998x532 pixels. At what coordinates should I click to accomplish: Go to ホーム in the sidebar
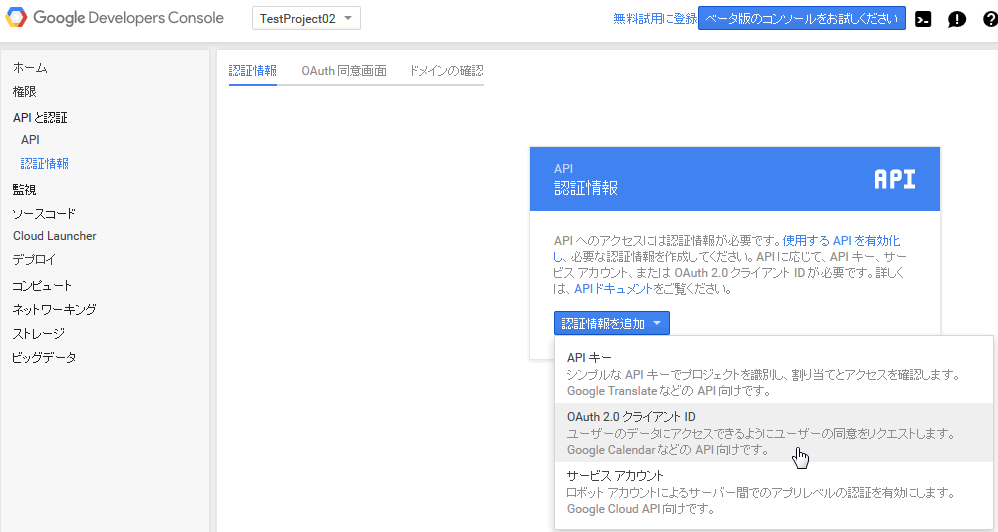30,67
